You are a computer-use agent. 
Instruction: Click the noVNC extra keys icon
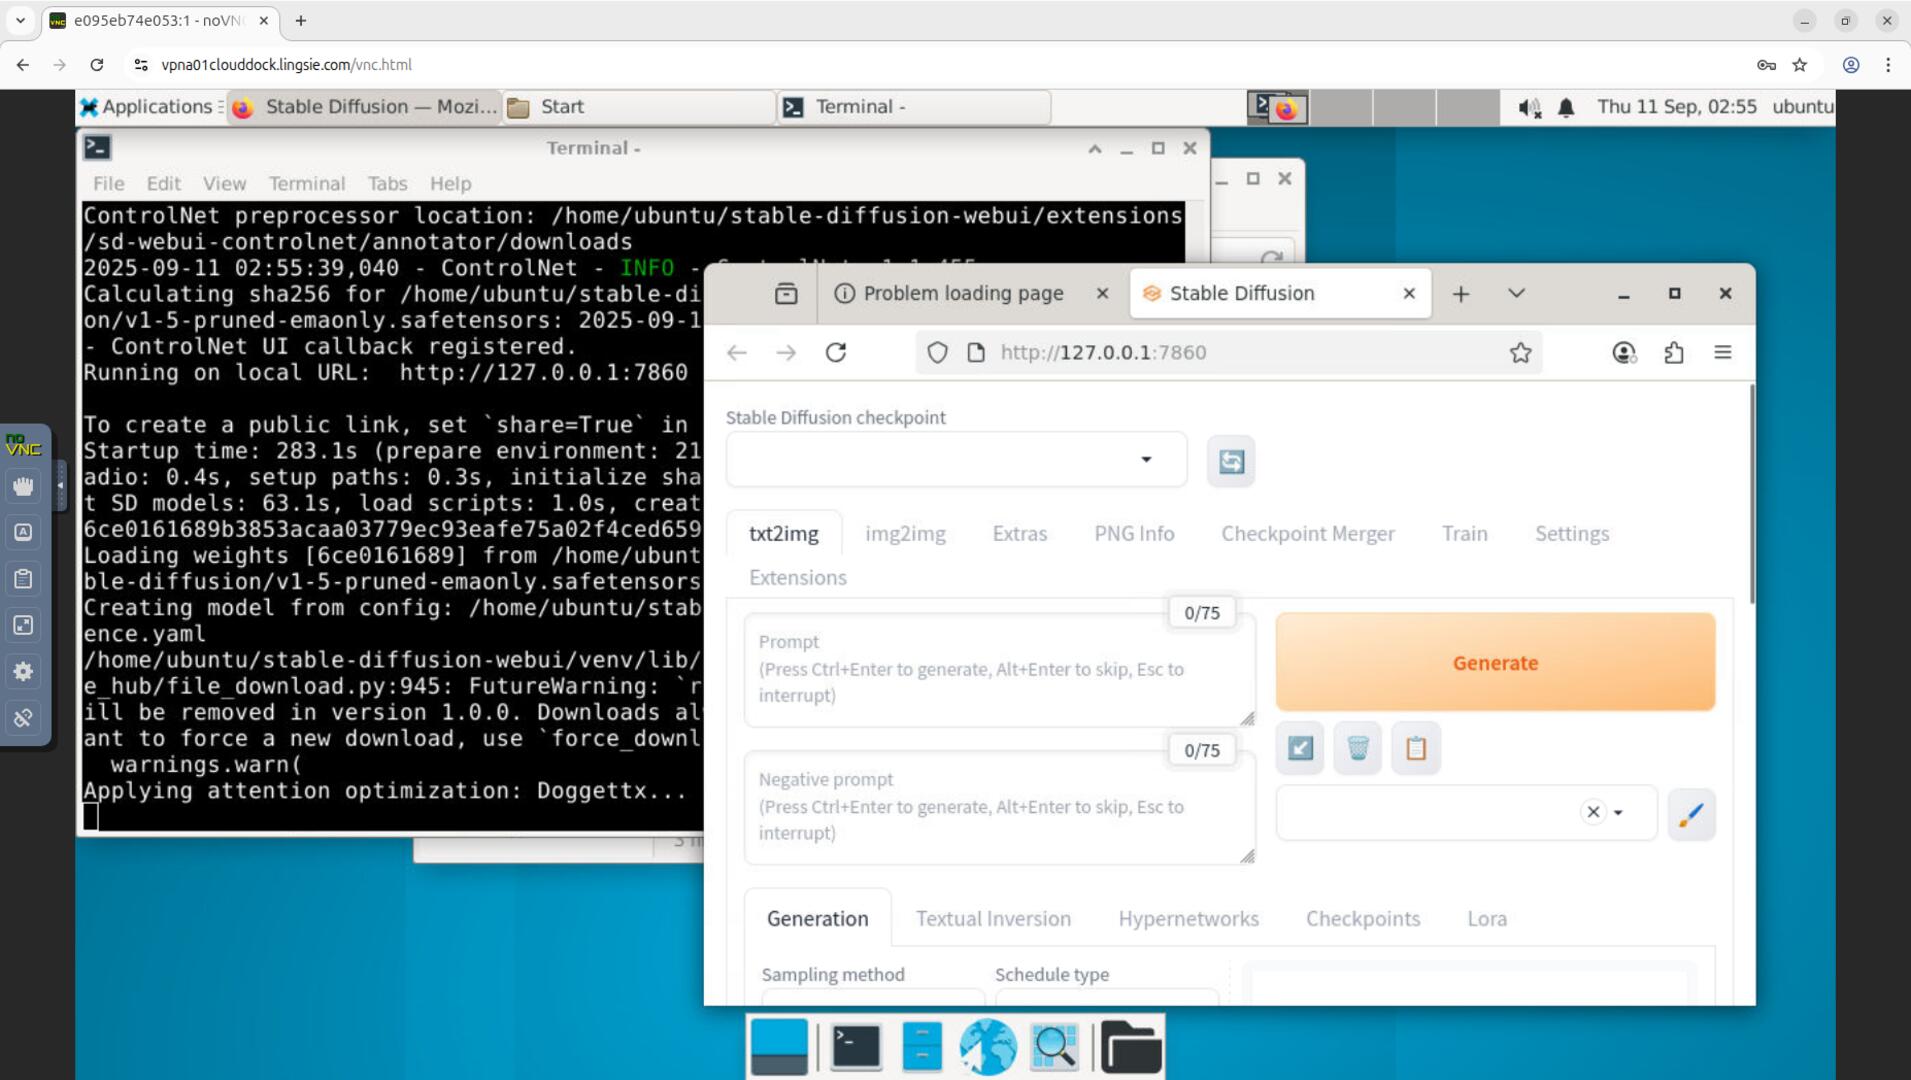click(23, 531)
